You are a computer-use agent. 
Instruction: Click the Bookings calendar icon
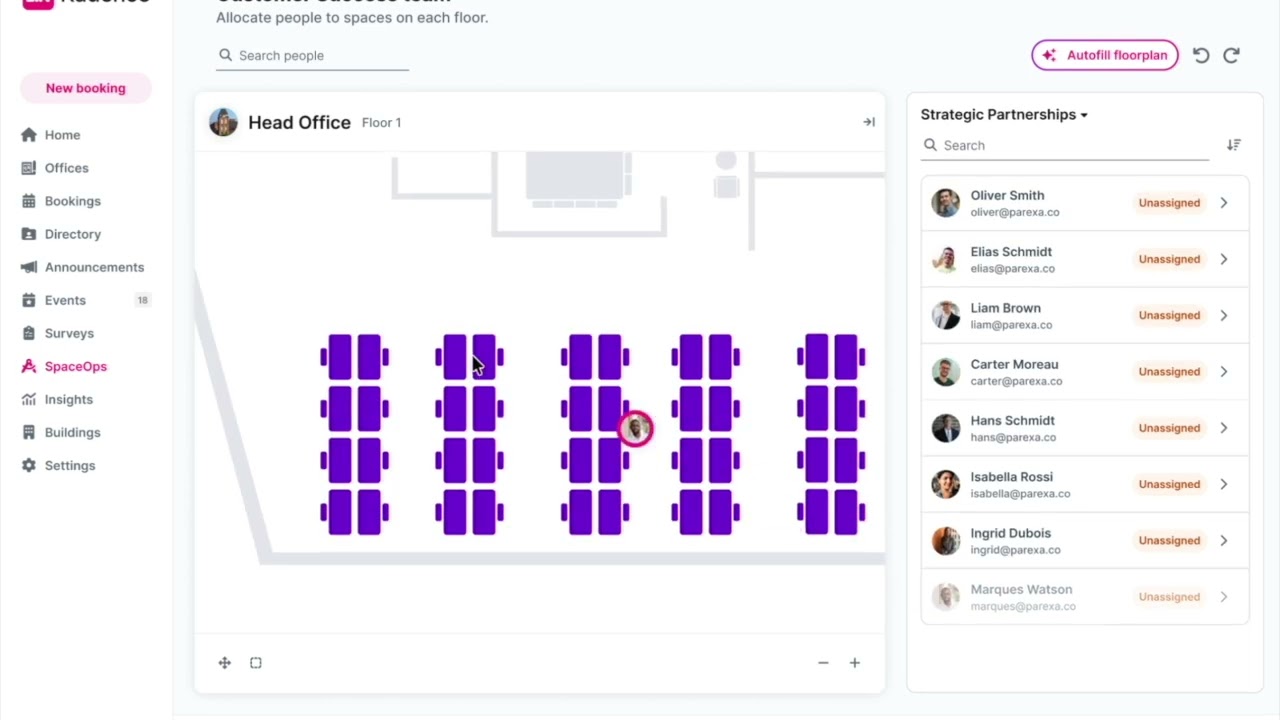[x=28, y=201]
